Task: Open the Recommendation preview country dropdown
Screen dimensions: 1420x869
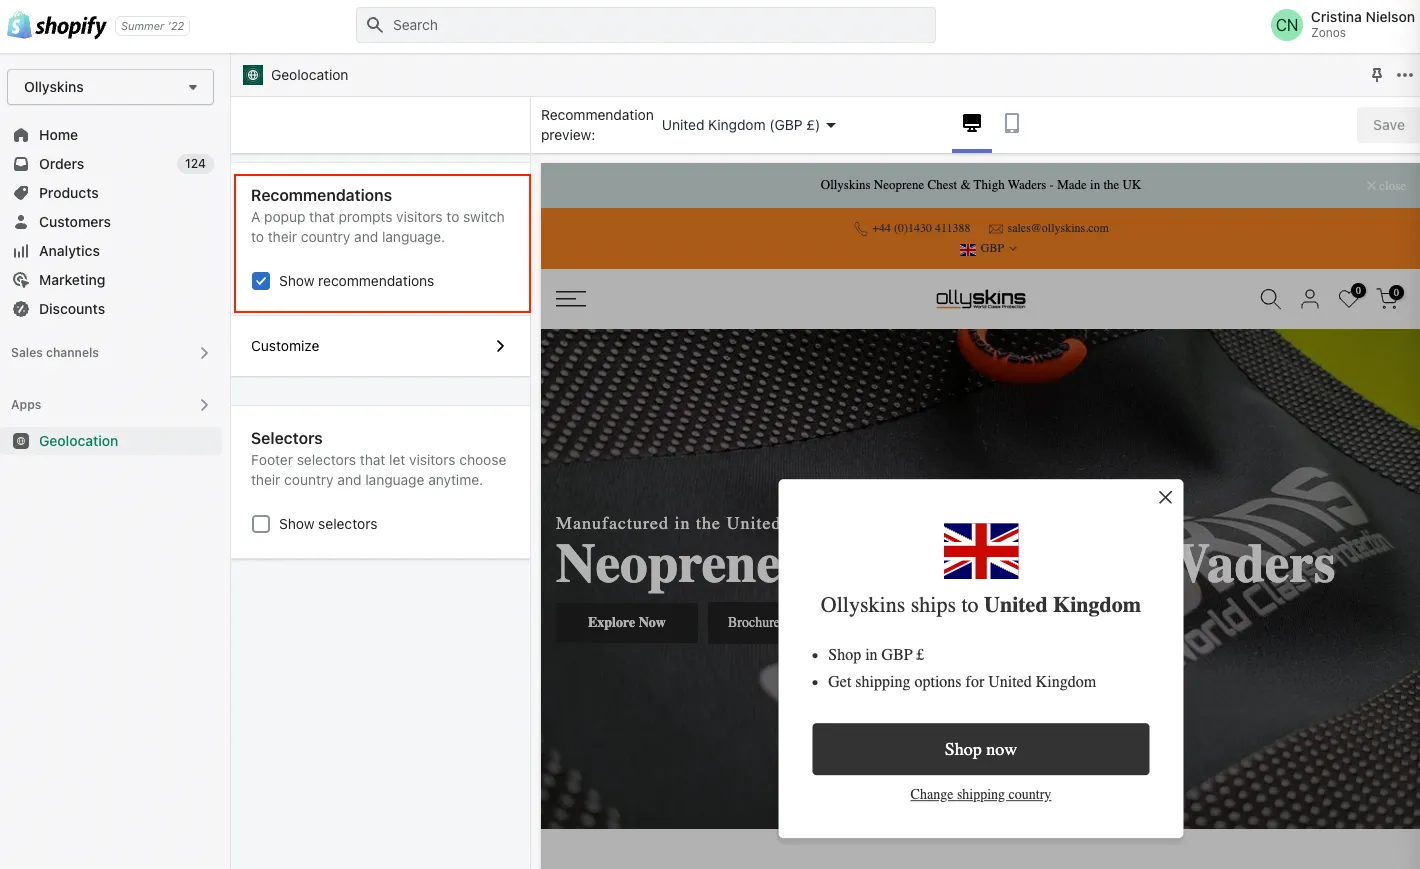Action: [748, 124]
